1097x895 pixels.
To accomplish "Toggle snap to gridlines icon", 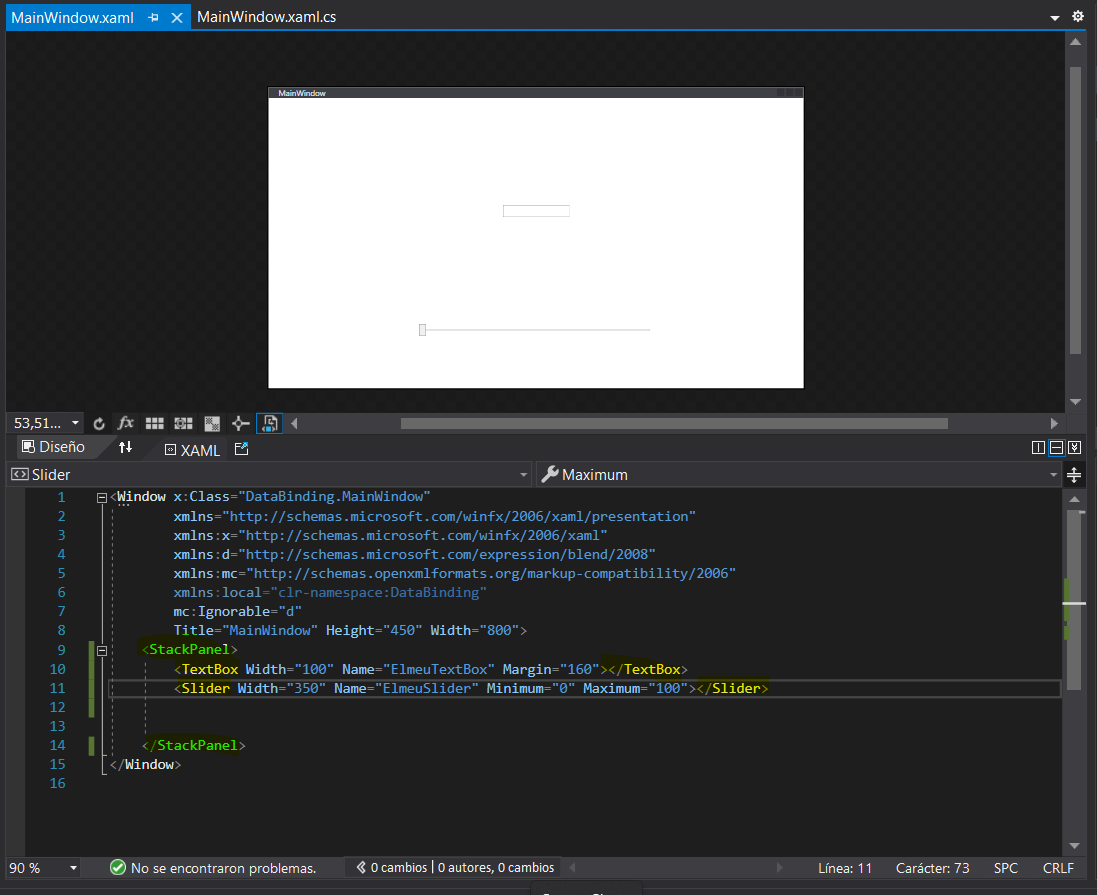I will point(183,424).
